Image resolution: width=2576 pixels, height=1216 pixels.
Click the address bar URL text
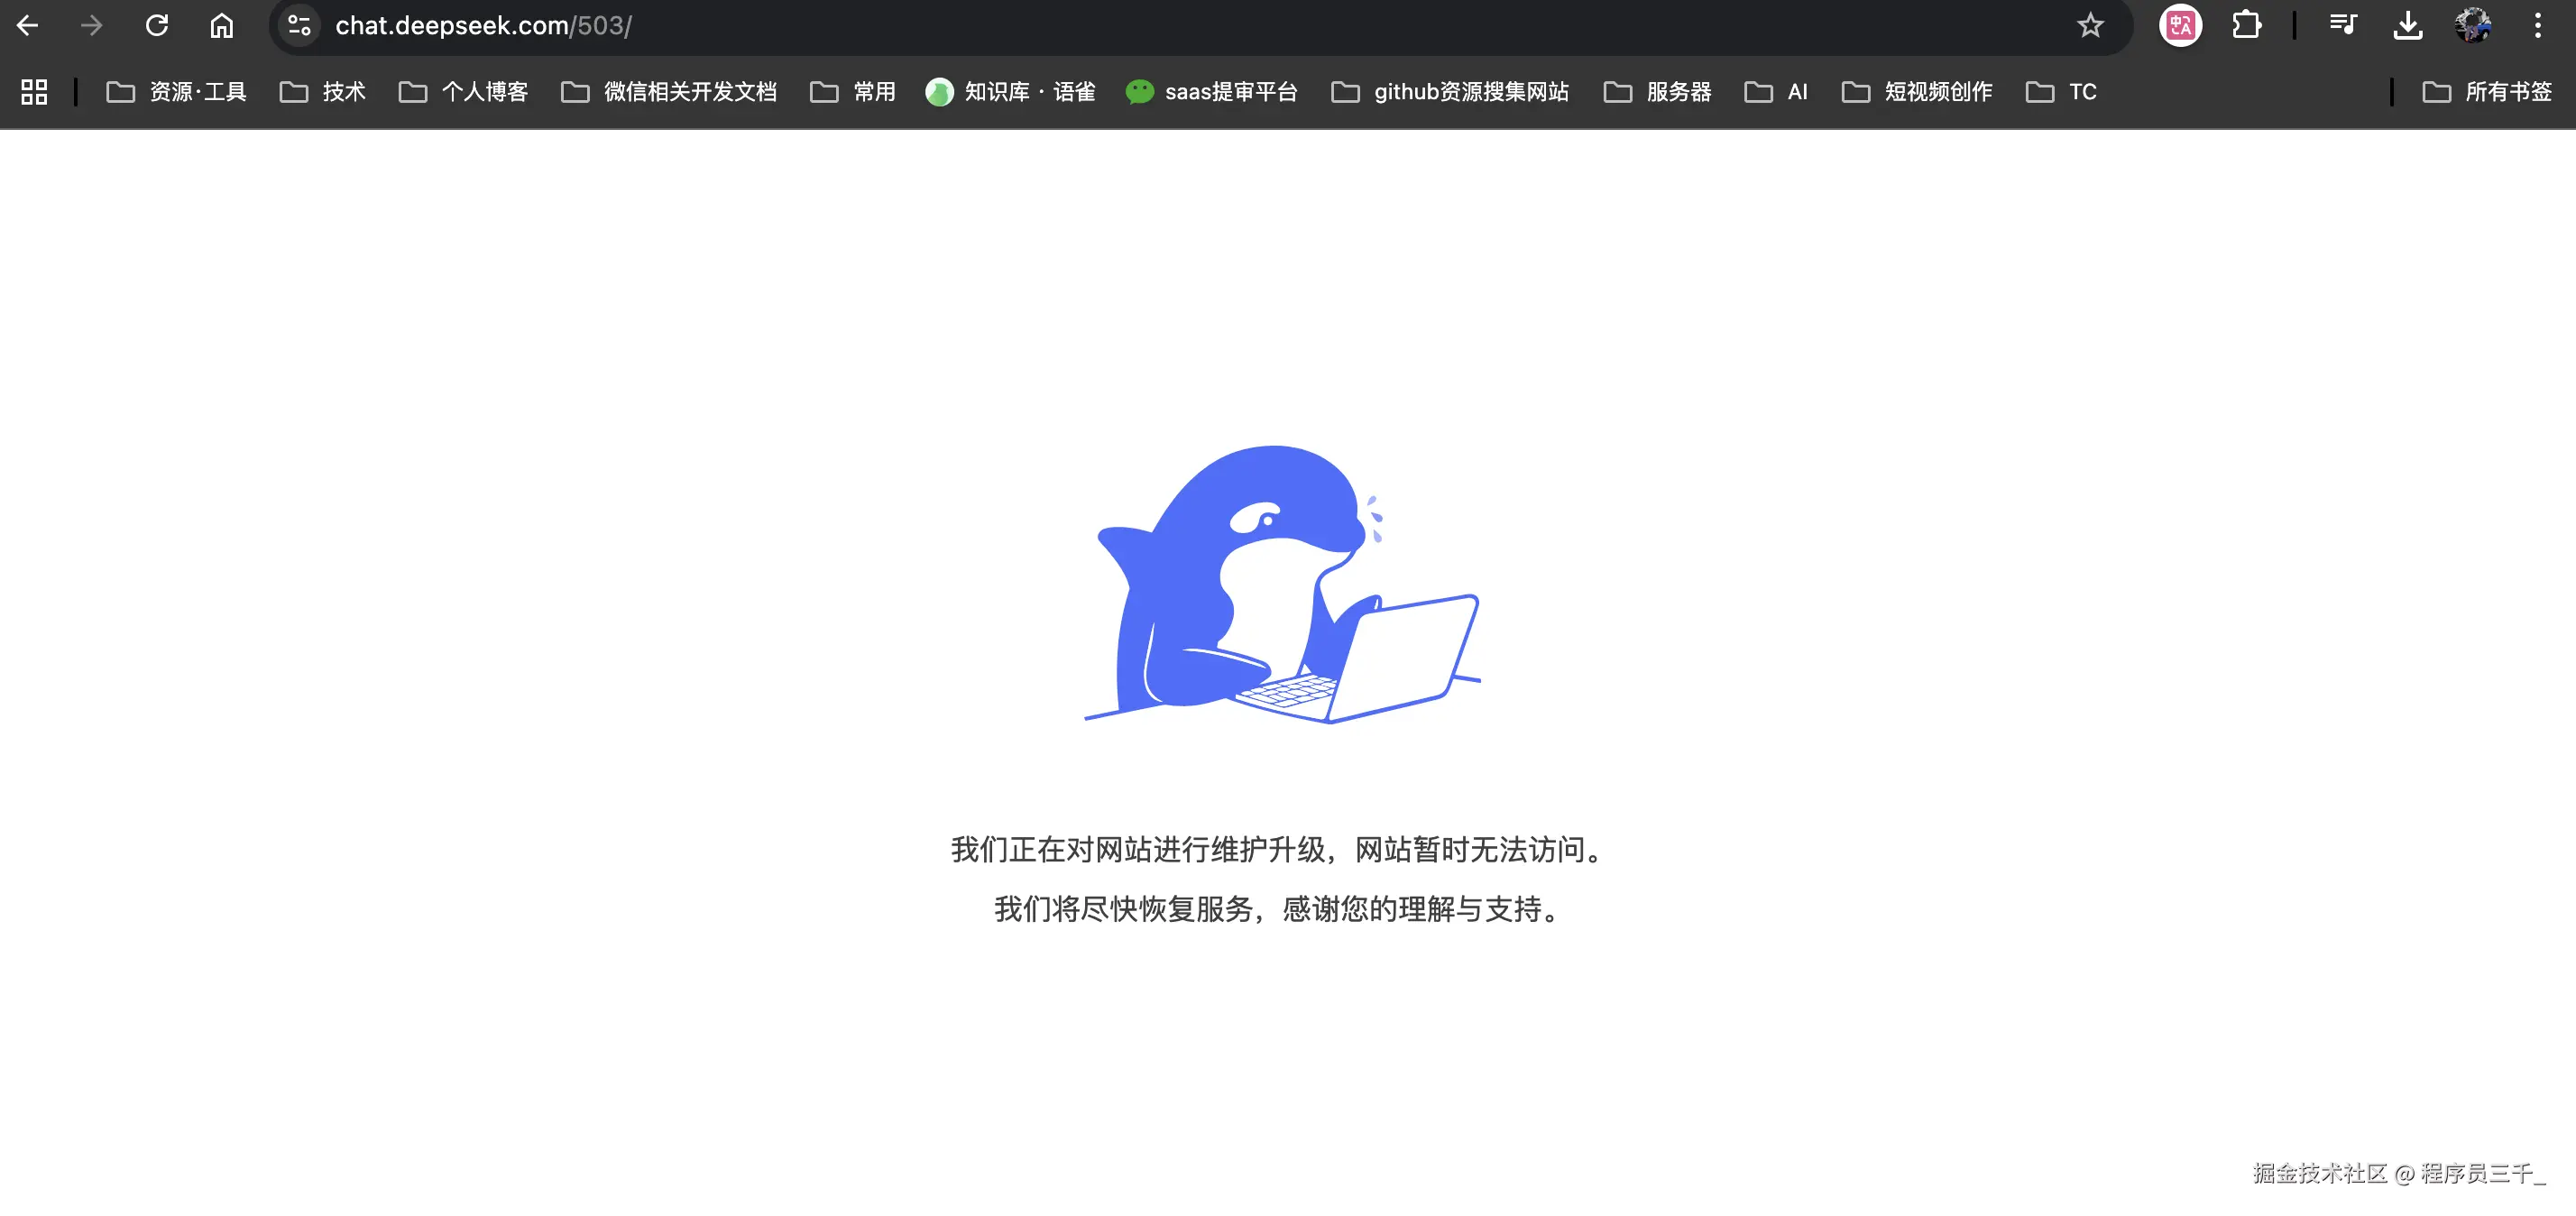pyautogui.click(x=483, y=25)
